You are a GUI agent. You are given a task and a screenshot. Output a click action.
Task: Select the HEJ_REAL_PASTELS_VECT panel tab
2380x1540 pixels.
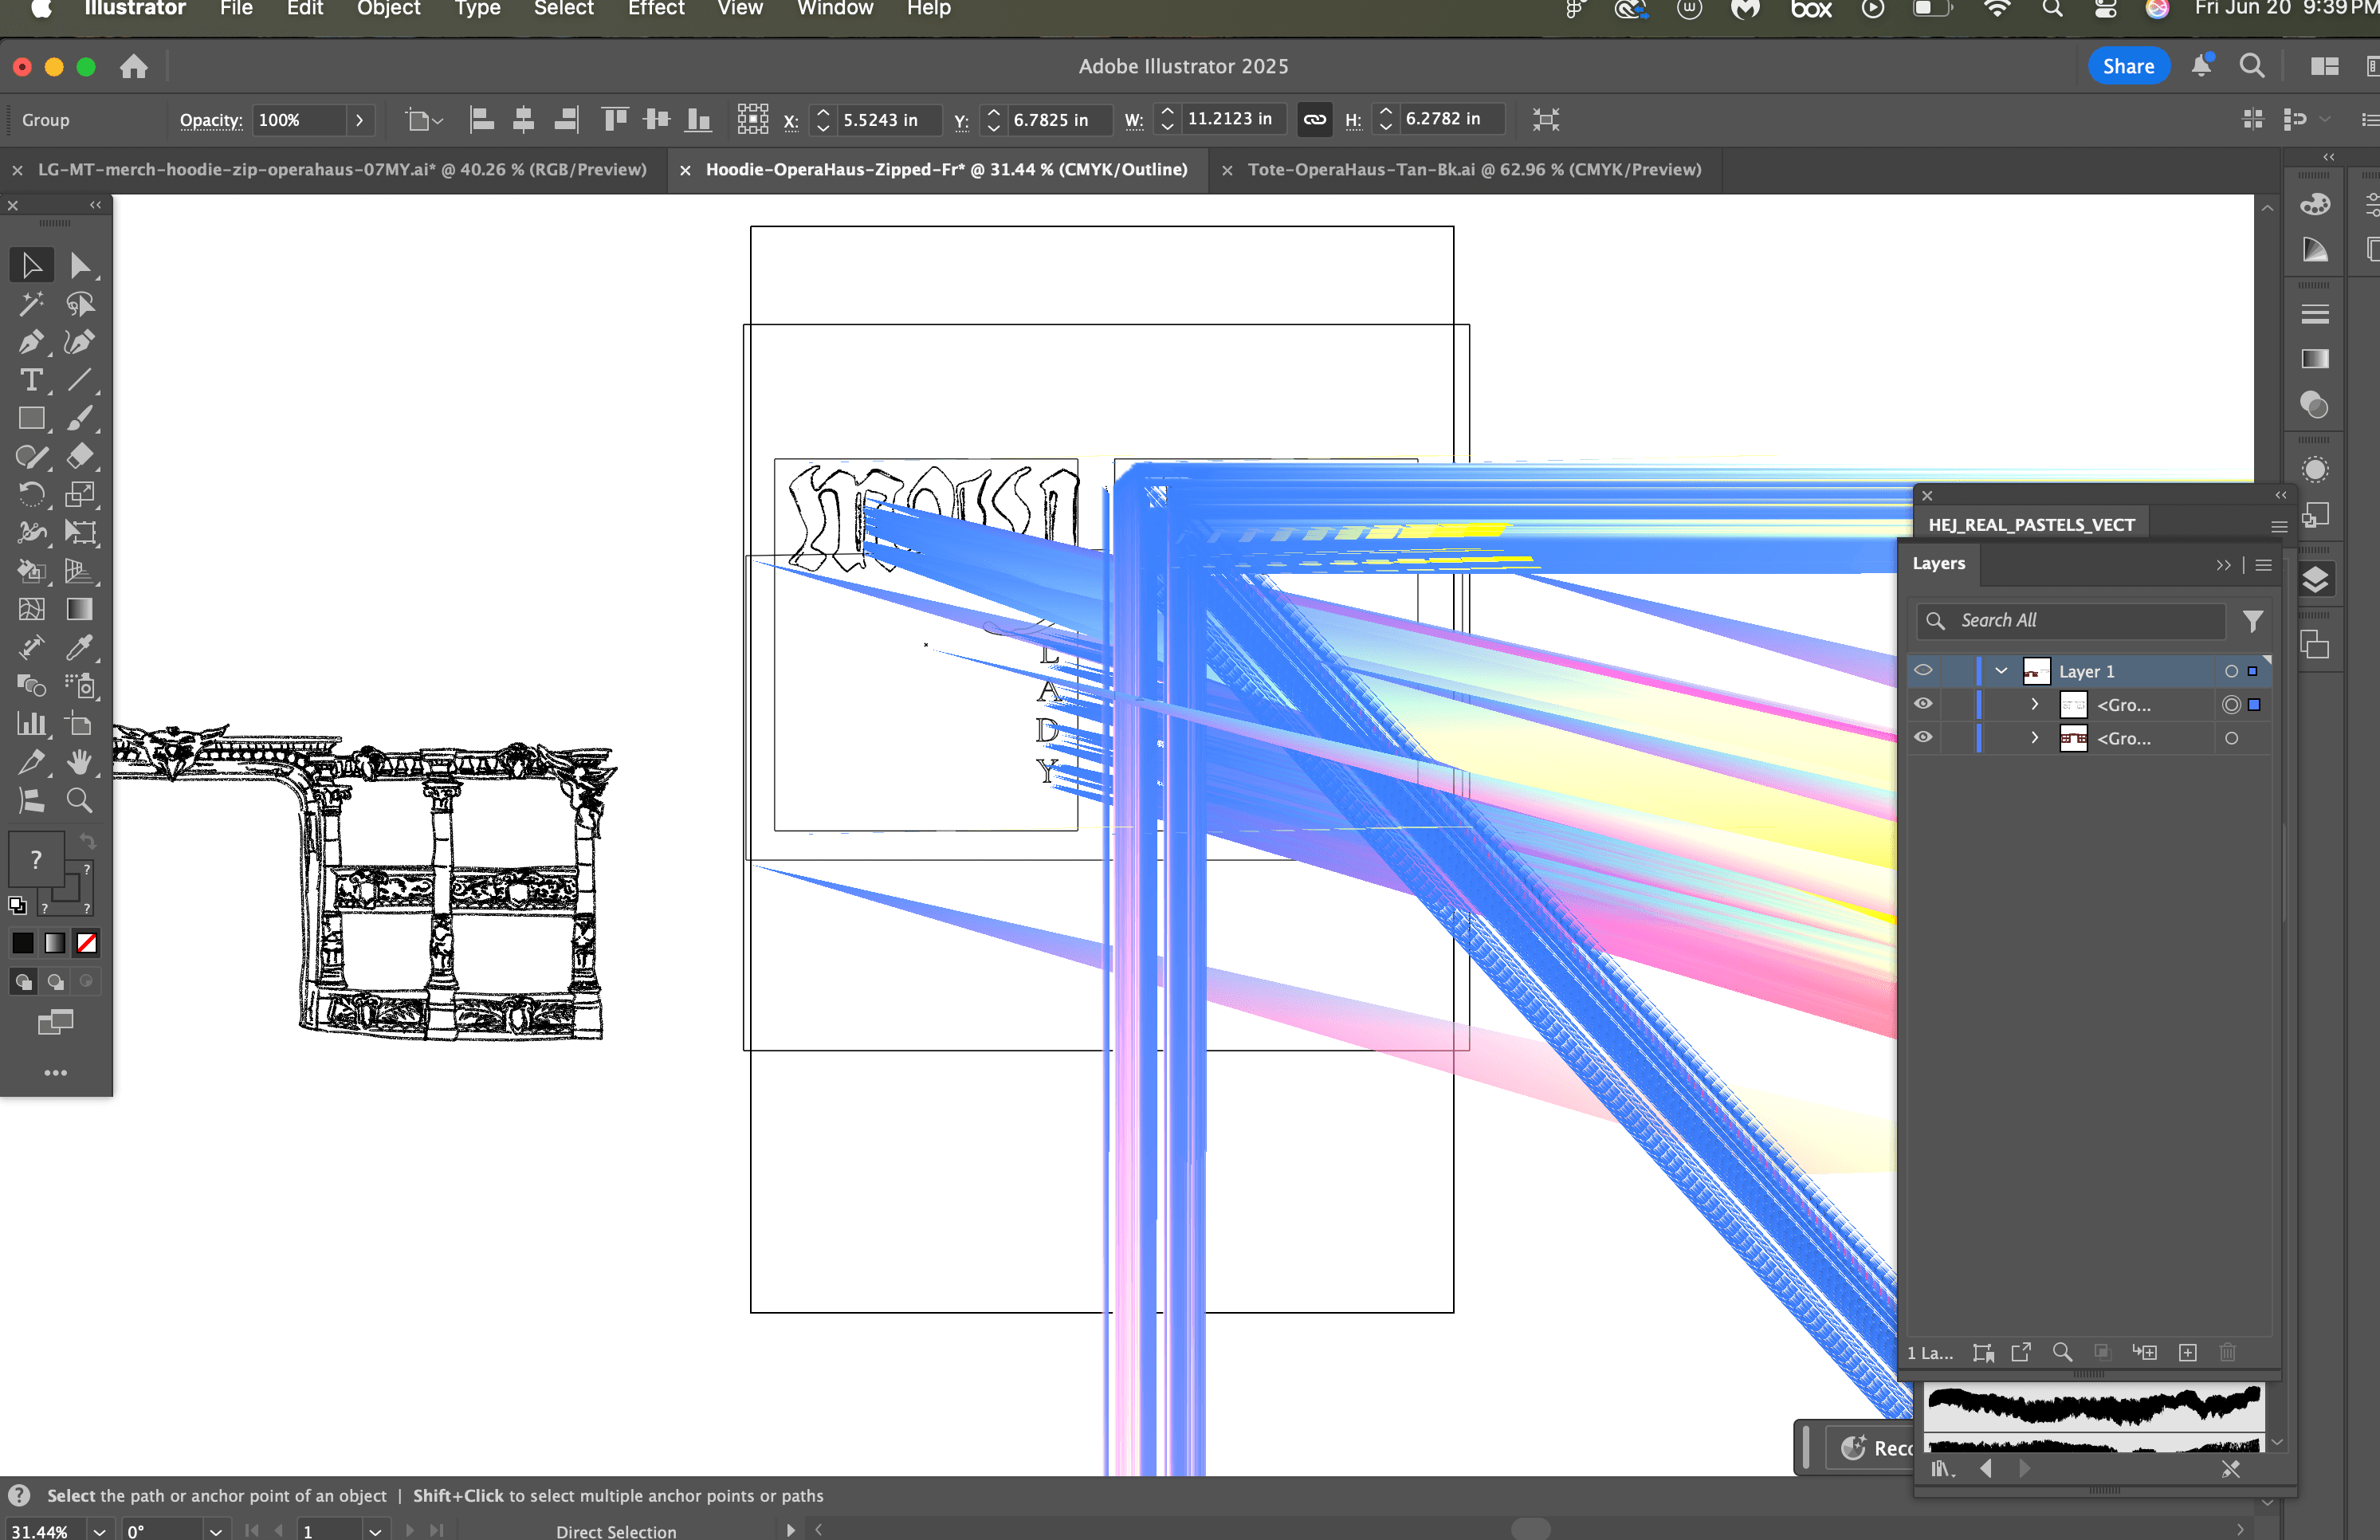[2031, 525]
